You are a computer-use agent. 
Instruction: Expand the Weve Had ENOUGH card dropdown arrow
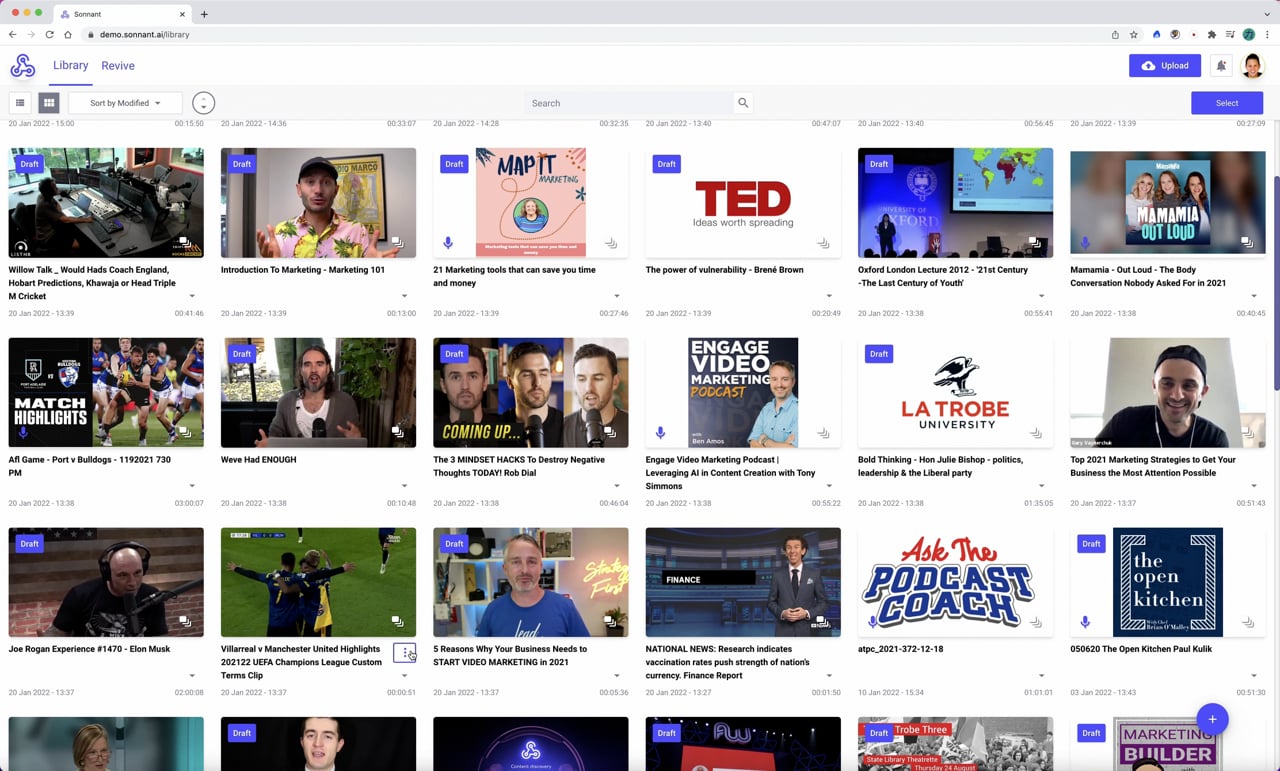404,486
